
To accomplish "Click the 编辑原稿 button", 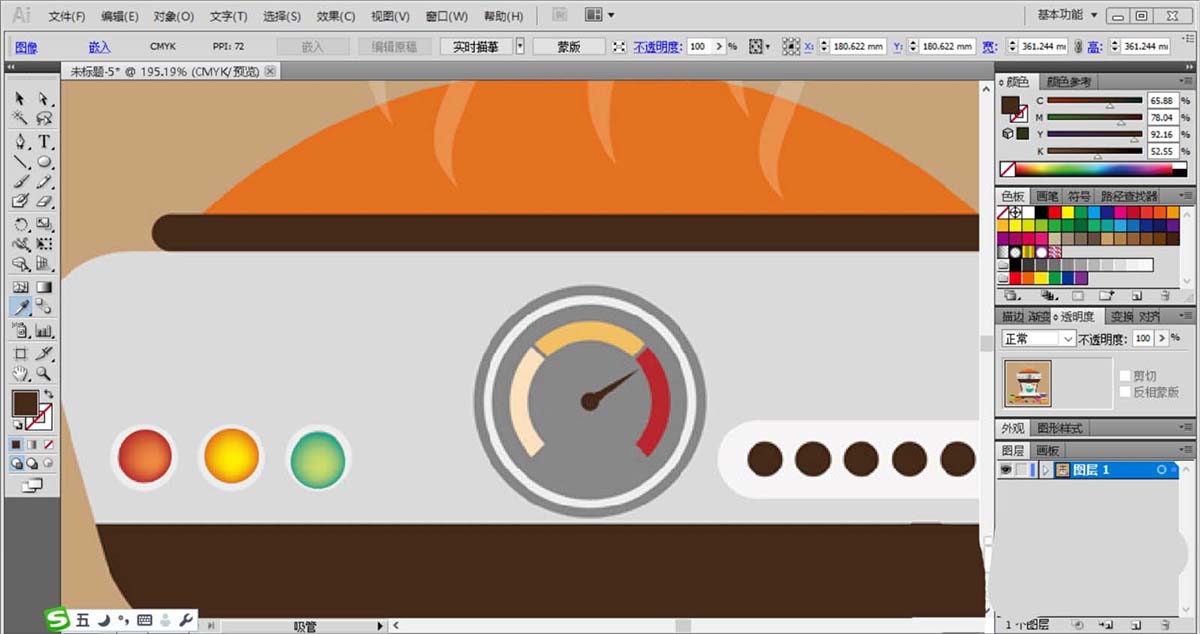I will coord(394,47).
